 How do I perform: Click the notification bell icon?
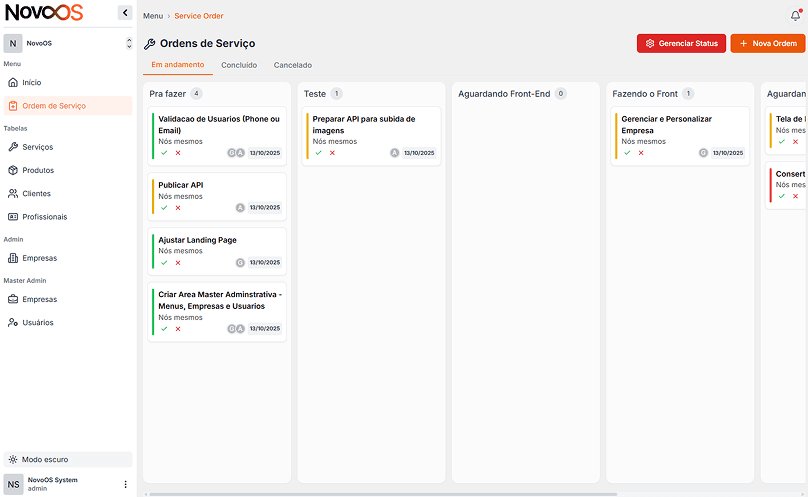[795, 15]
